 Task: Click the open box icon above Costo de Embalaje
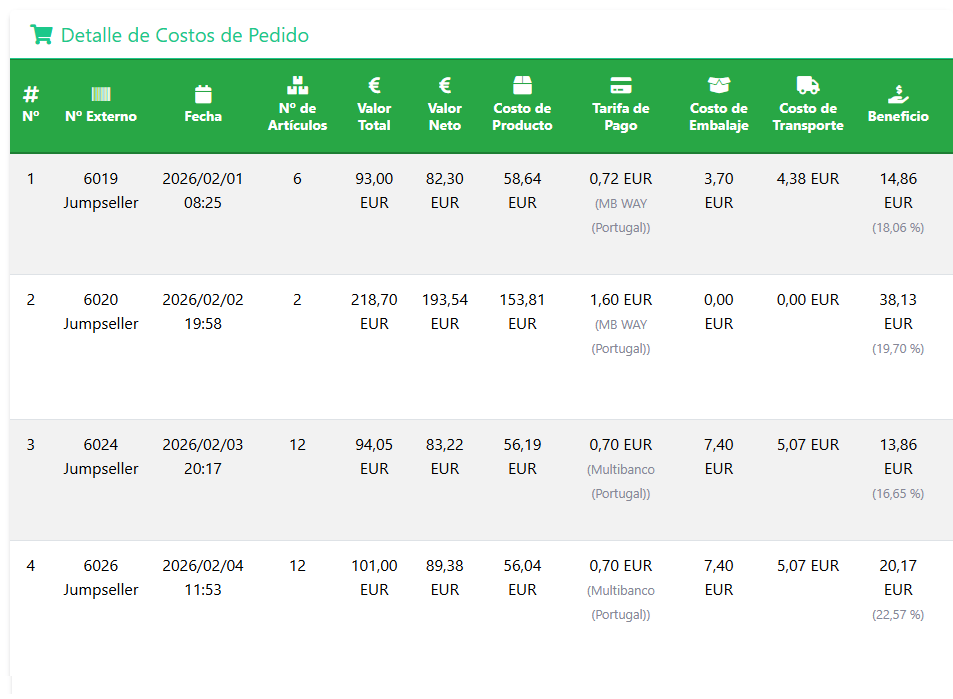[718, 85]
